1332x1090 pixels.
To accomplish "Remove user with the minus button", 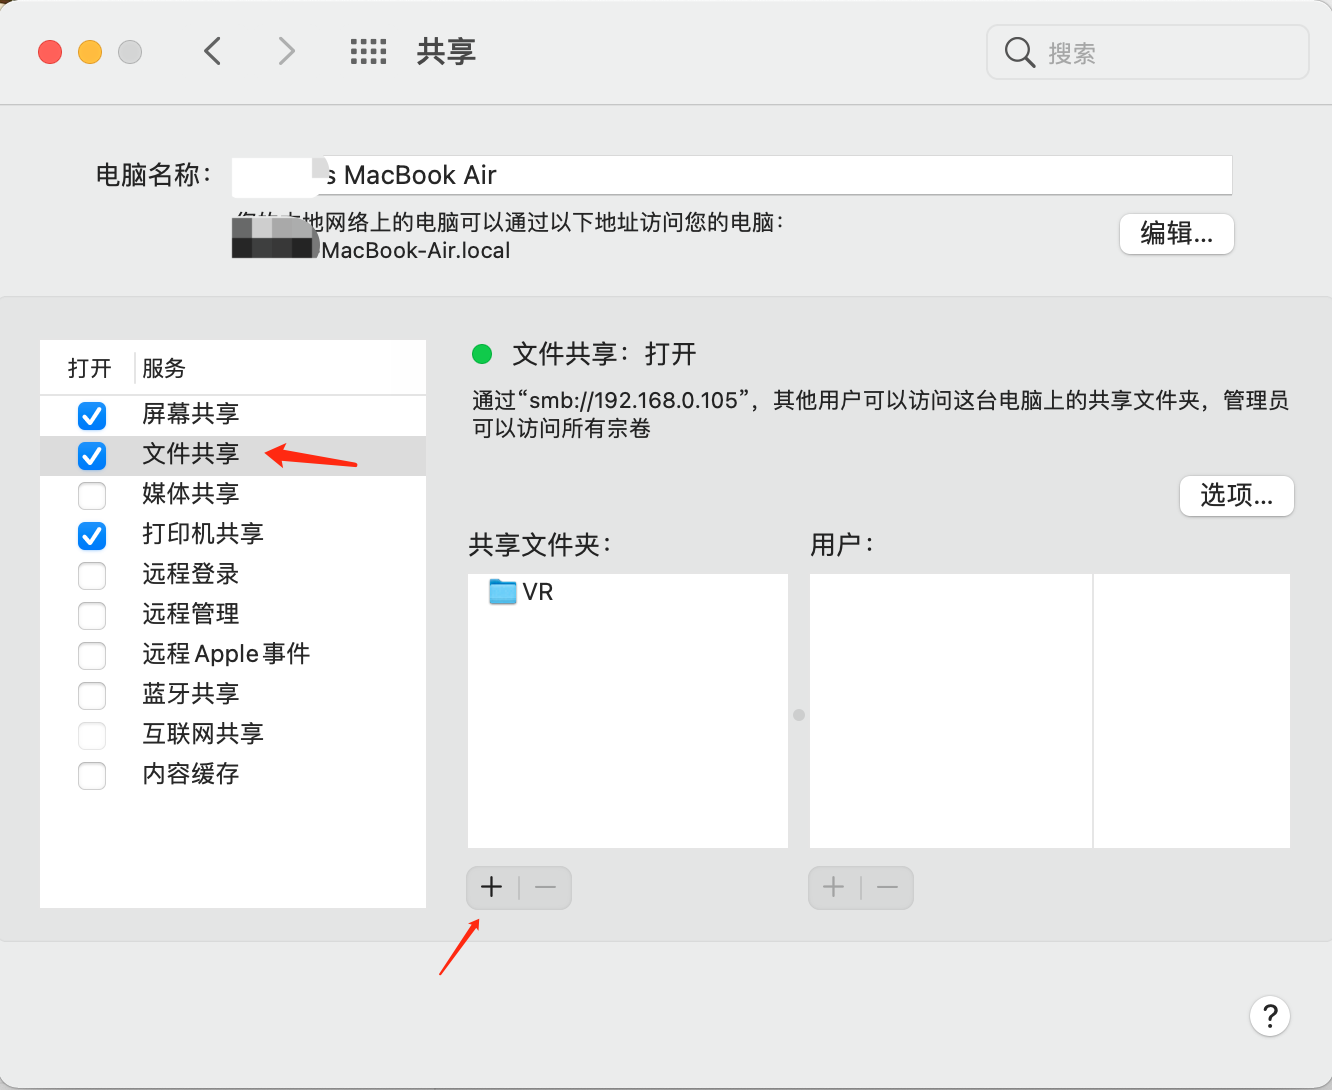I will coord(887,887).
